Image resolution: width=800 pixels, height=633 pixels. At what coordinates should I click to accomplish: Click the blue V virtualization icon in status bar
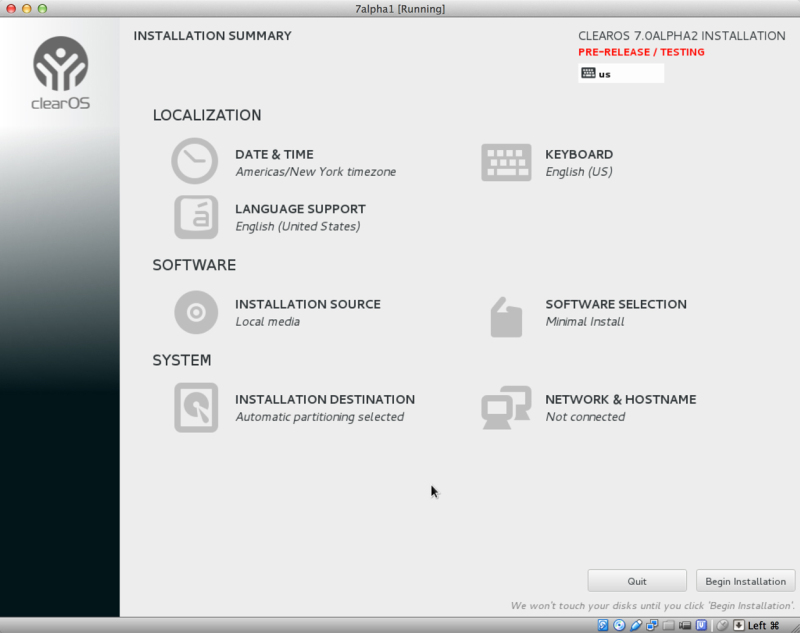point(701,625)
